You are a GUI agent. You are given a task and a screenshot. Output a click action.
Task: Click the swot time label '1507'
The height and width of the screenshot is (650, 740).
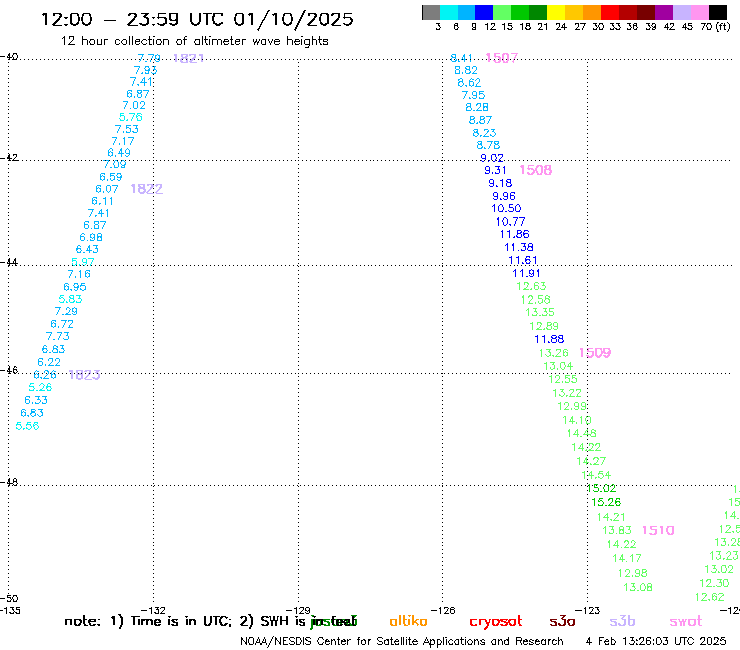pyautogui.click(x=501, y=58)
